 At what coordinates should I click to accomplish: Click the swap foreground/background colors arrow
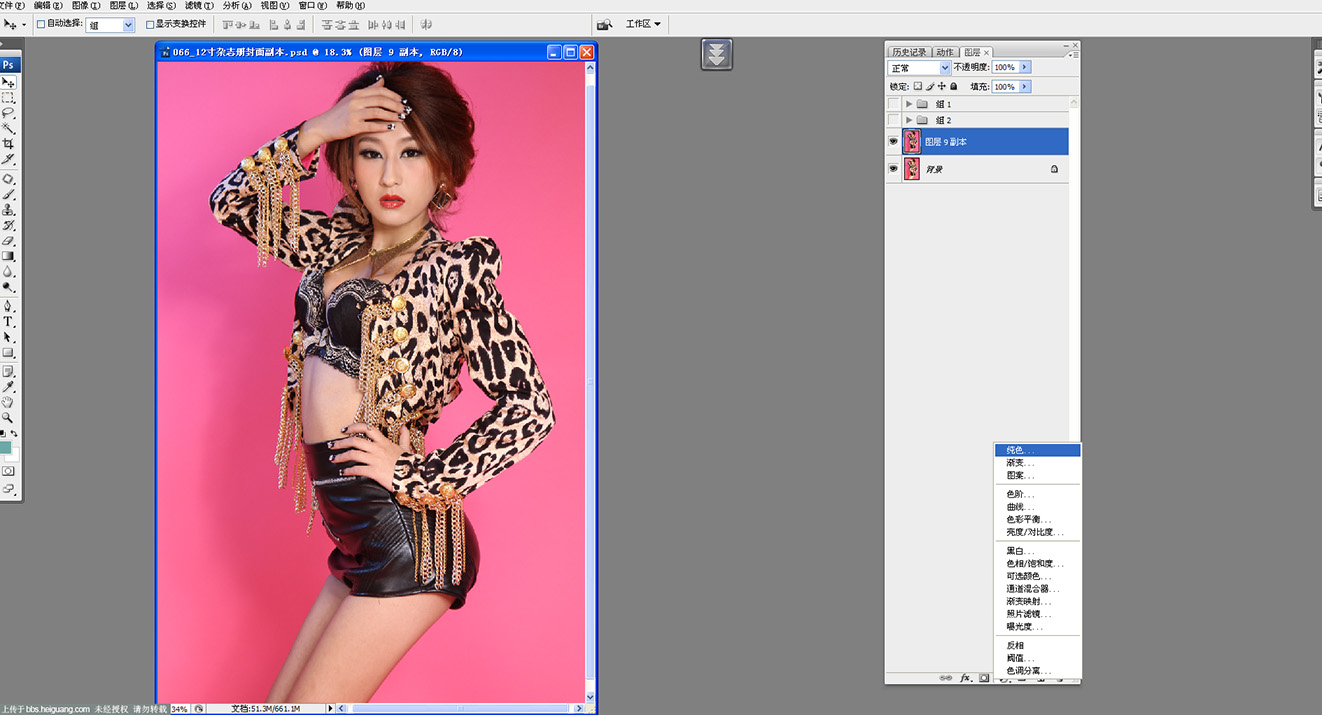coord(14,433)
